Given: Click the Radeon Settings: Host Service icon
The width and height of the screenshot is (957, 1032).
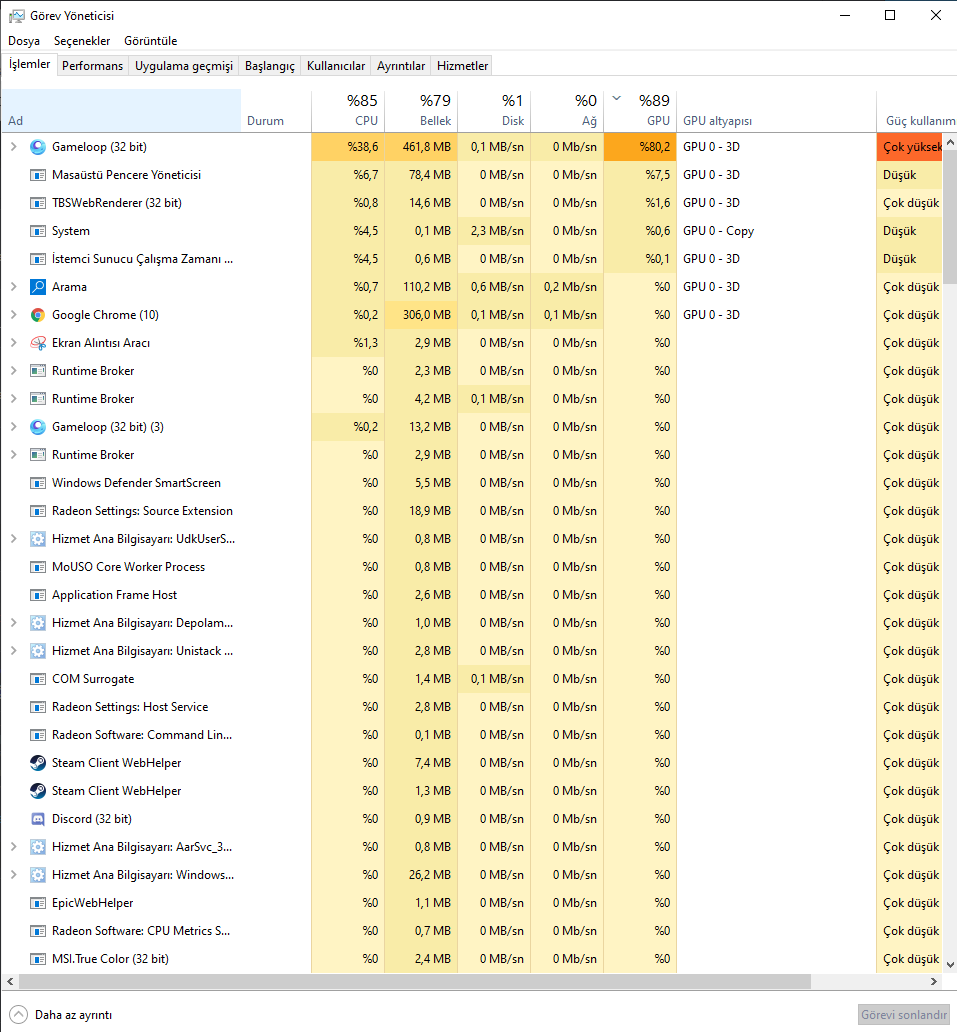Looking at the screenshot, I should (x=38, y=707).
